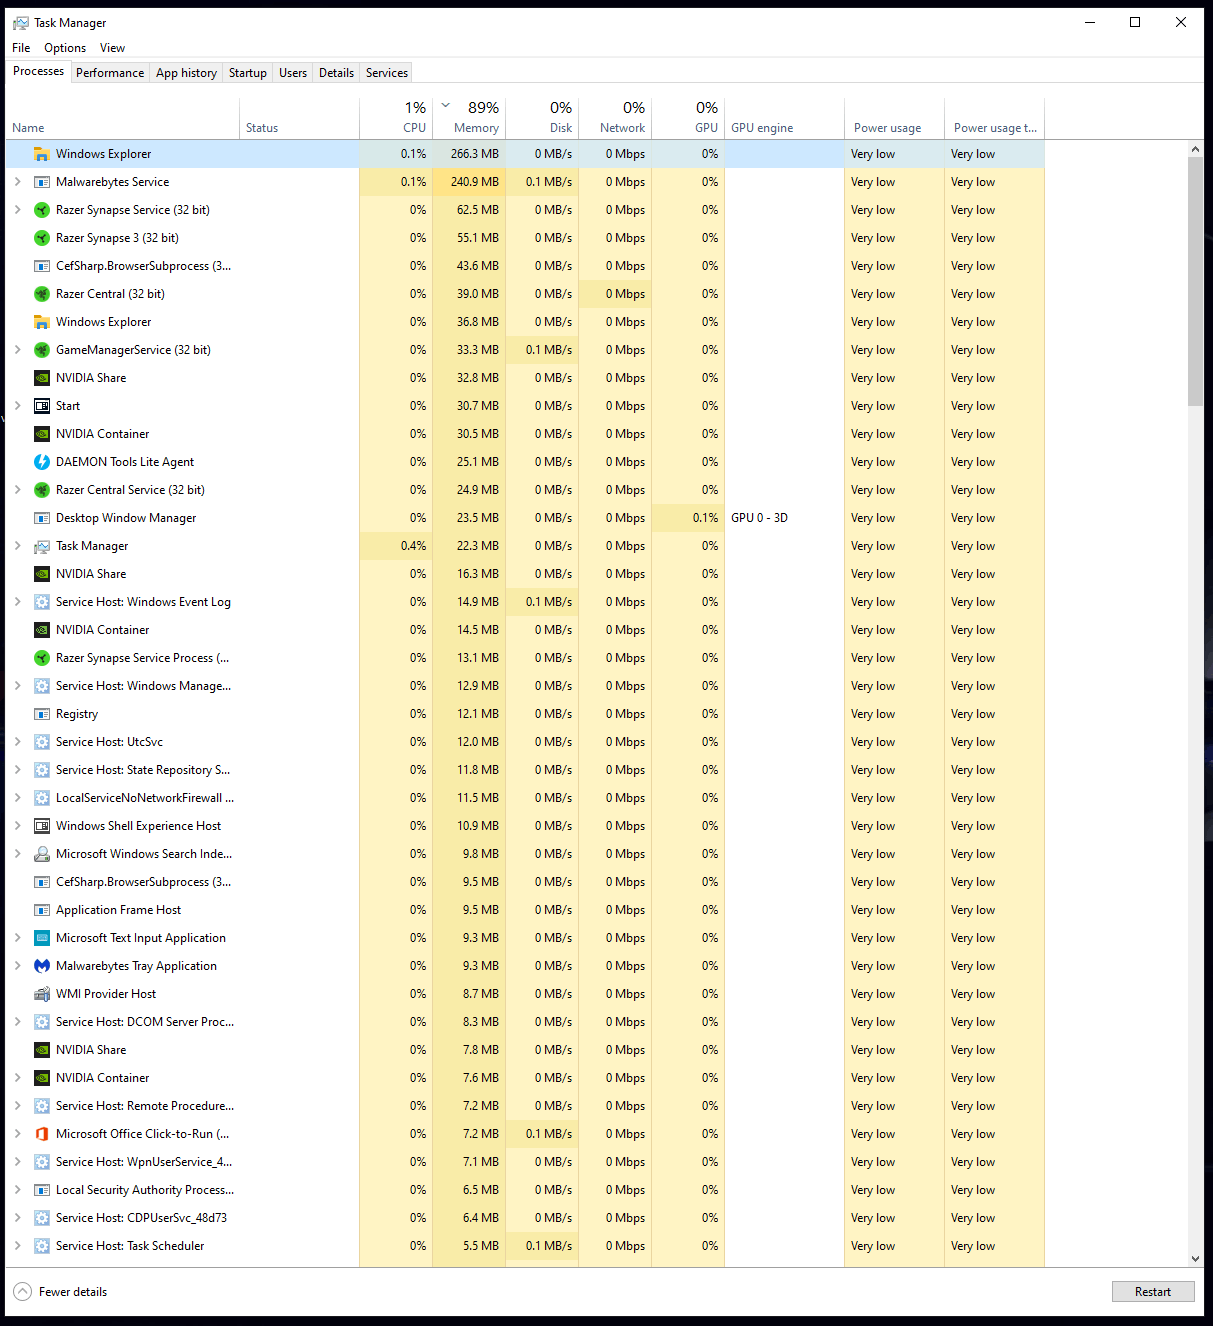This screenshot has width=1213, height=1326.
Task: Switch to the Startup tab
Action: (248, 73)
